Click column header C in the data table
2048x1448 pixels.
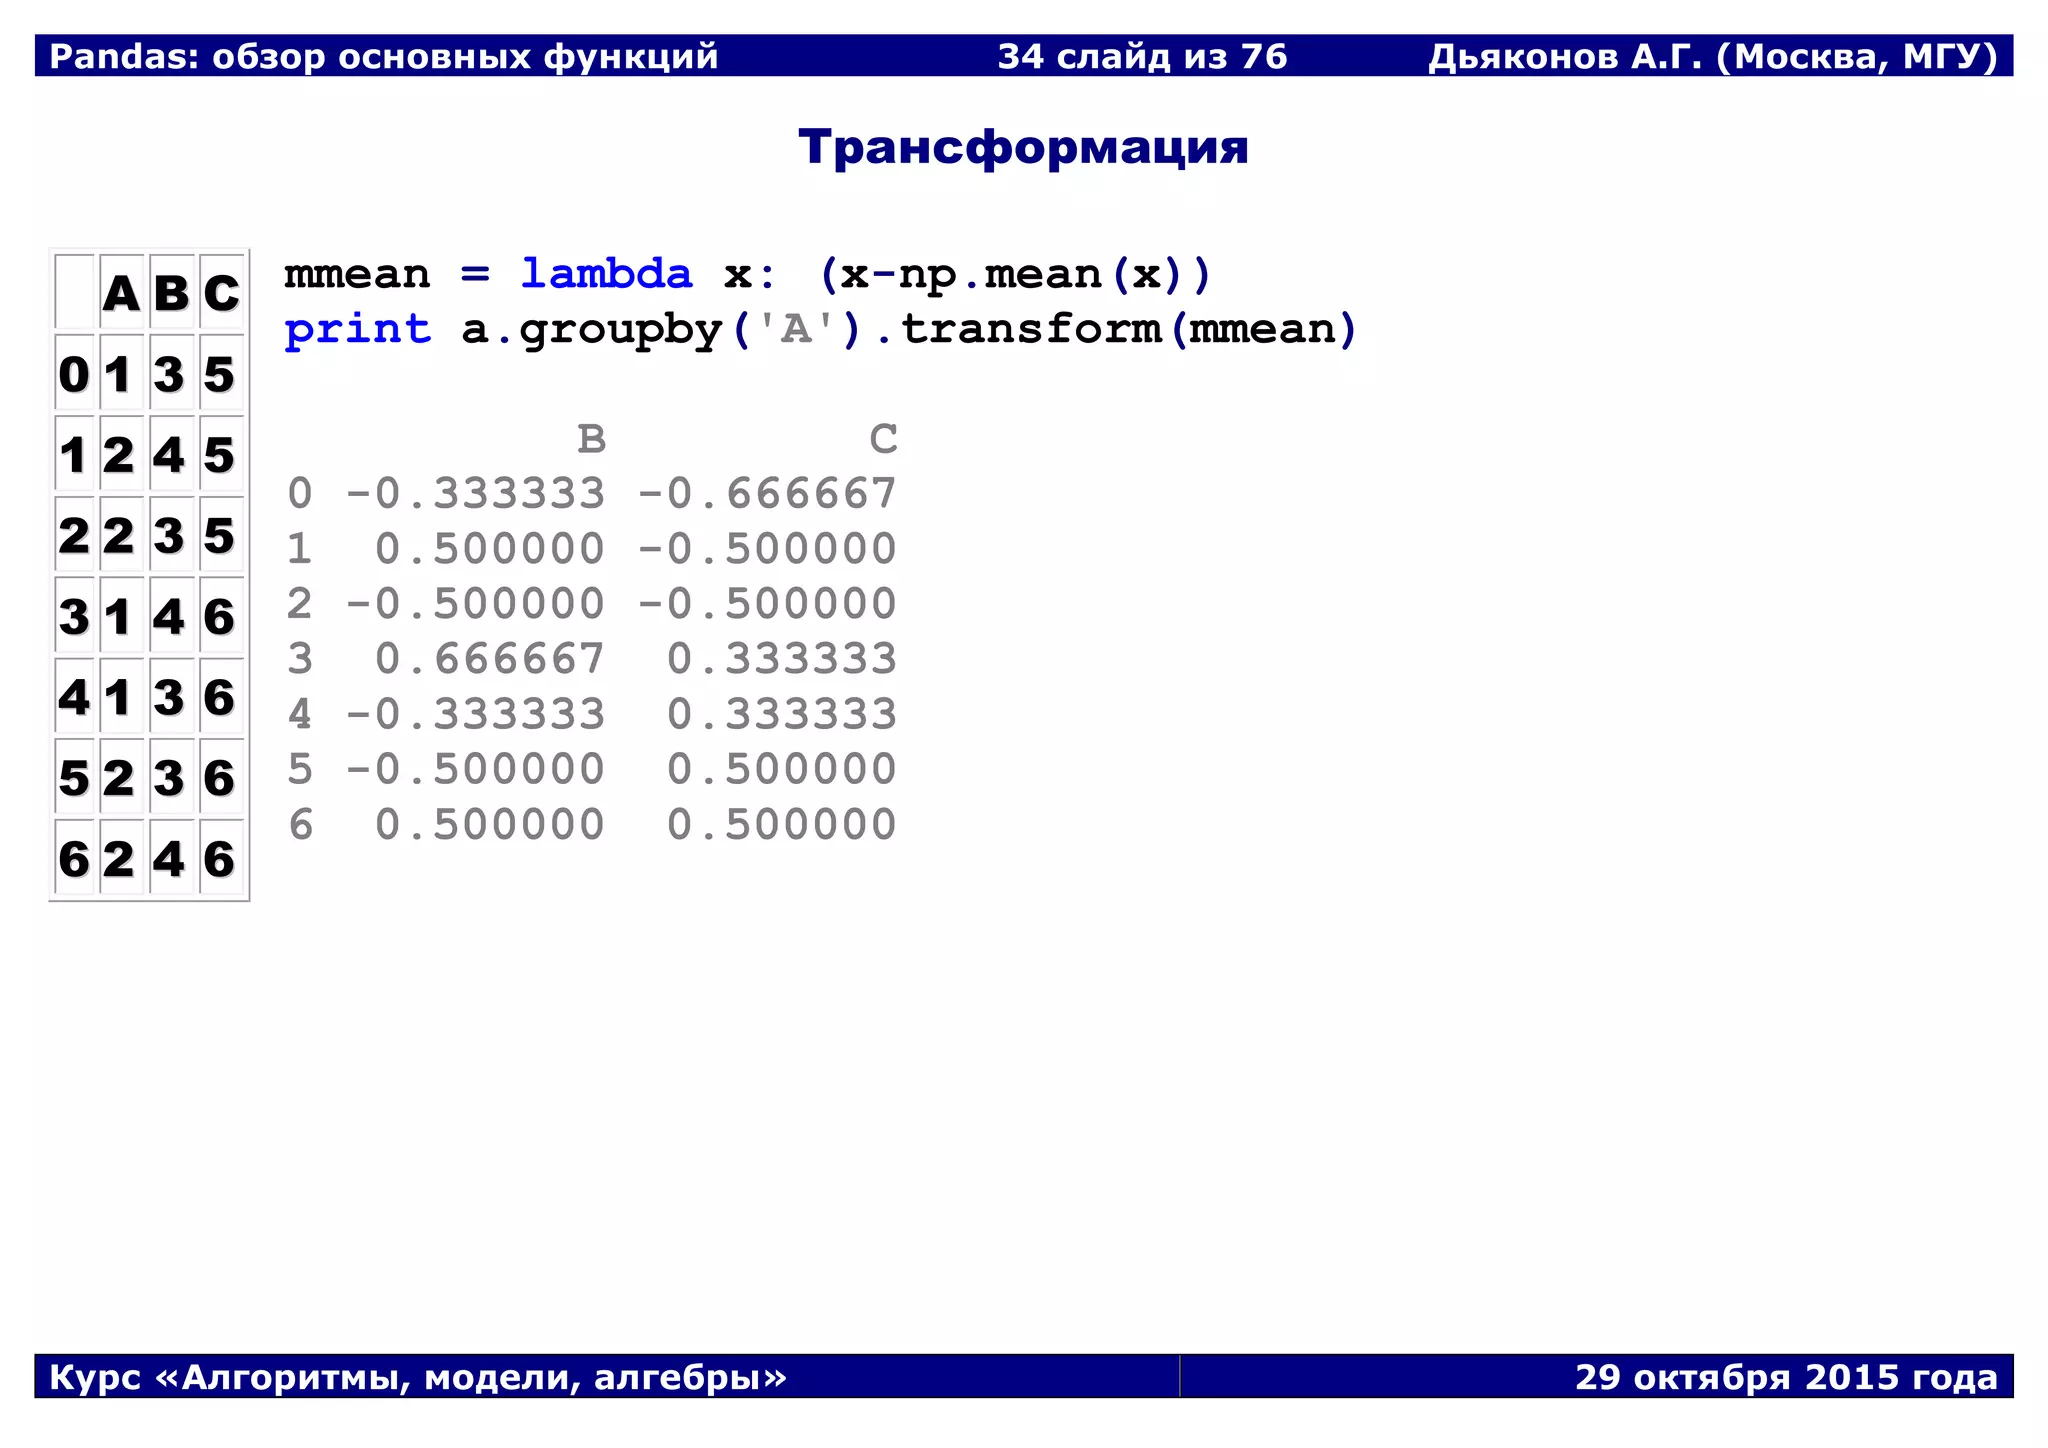[x=221, y=293]
